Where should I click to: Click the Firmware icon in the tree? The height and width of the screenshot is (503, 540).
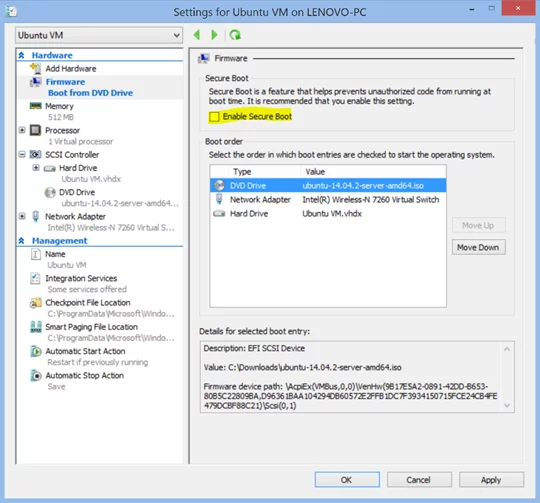tap(35, 82)
